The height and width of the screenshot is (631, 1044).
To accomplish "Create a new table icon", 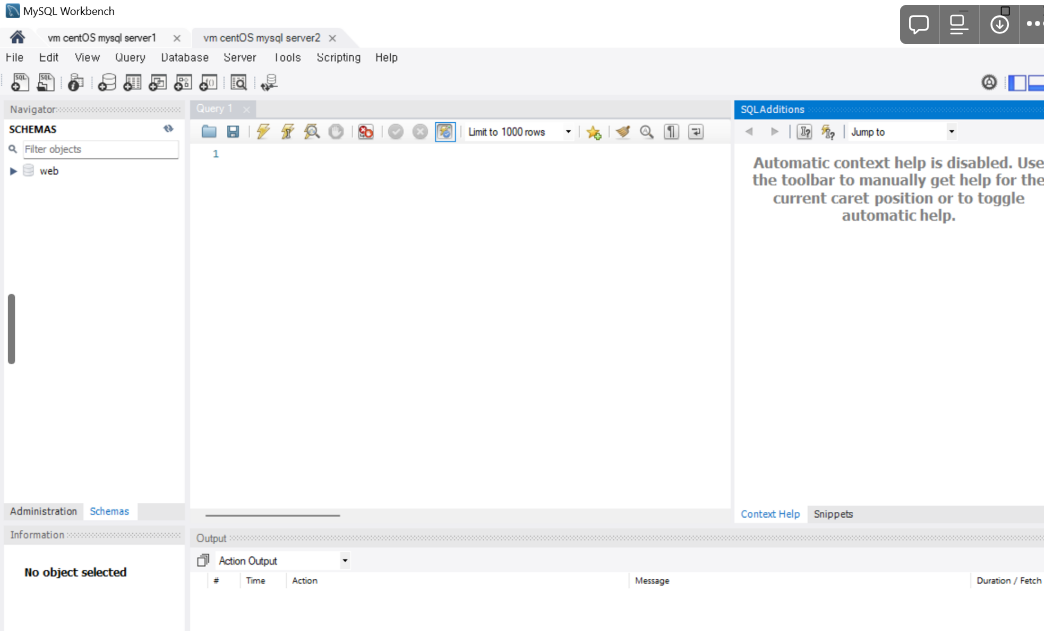I will pos(132,83).
